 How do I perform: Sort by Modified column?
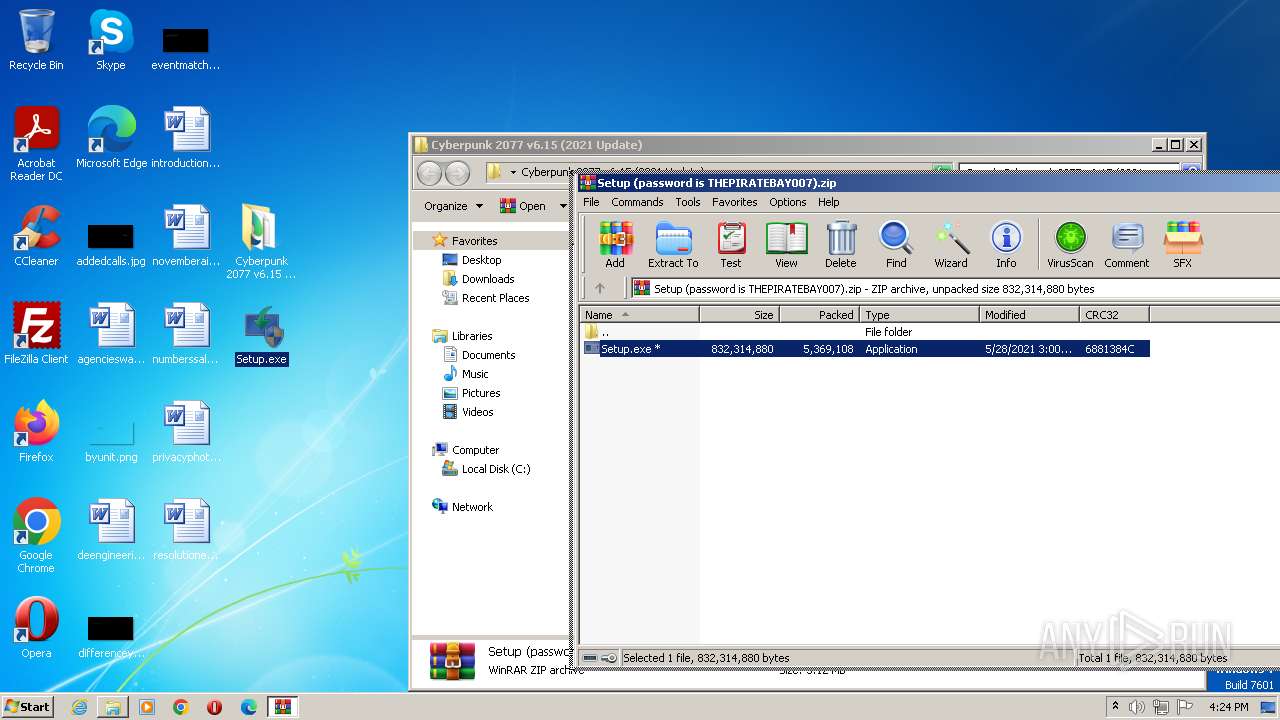tap(1029, 314)
